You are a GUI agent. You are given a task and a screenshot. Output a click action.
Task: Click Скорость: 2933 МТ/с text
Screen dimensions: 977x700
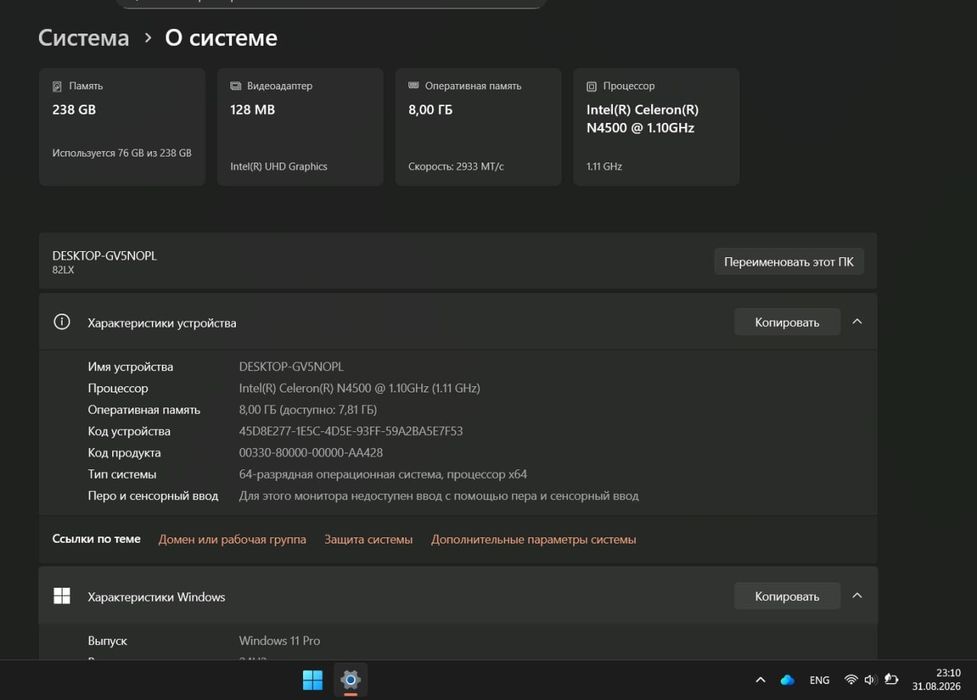coord(456,166)
